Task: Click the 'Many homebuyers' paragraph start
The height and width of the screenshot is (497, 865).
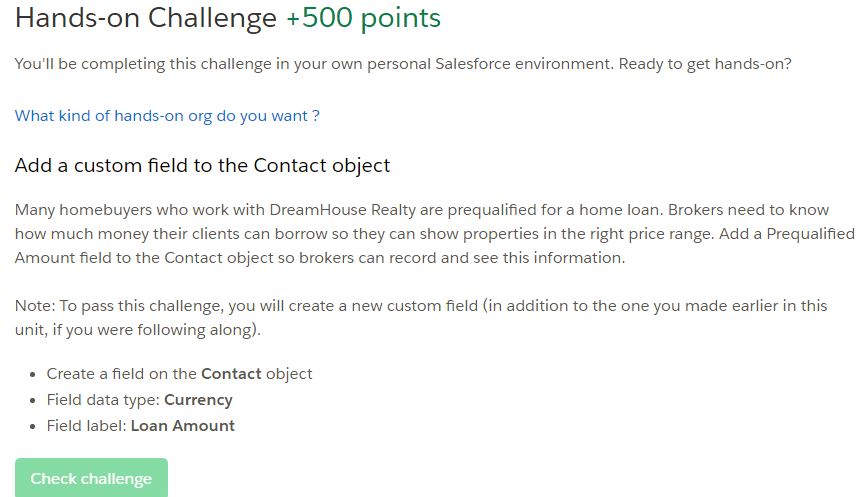Action: click(x=75, y=210)
